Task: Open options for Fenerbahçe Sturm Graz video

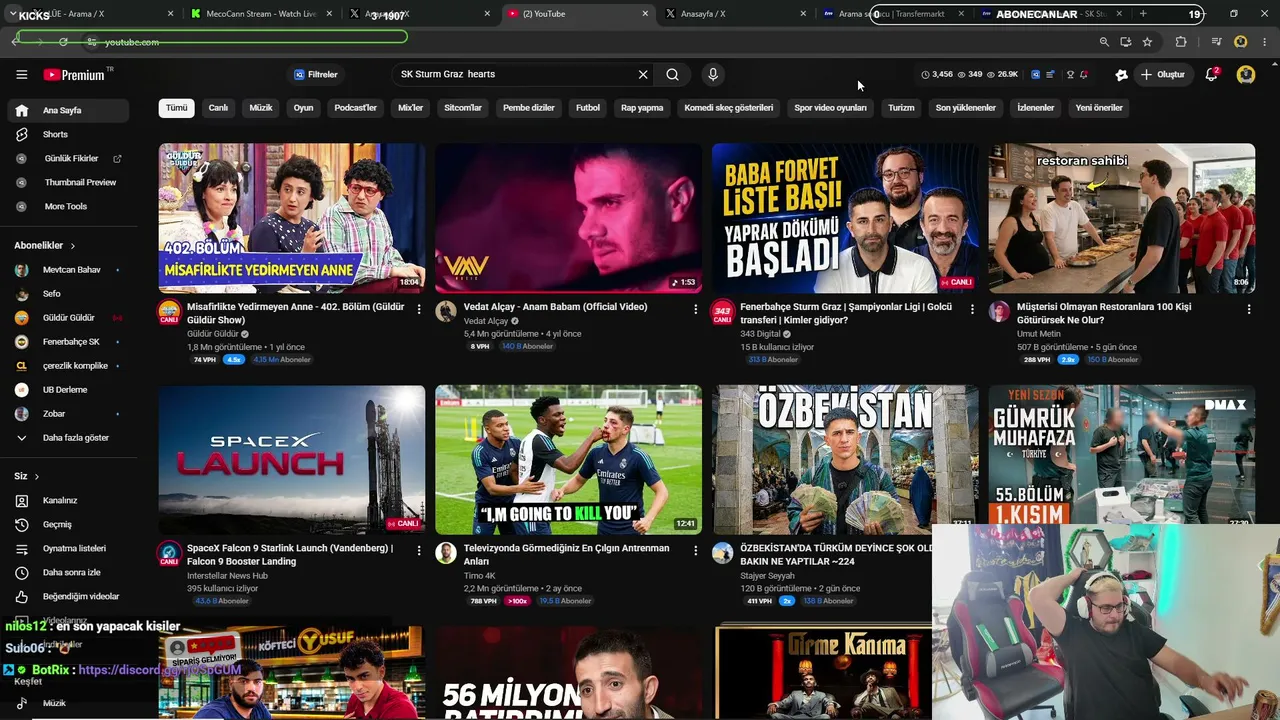Action: pos(972,310)
